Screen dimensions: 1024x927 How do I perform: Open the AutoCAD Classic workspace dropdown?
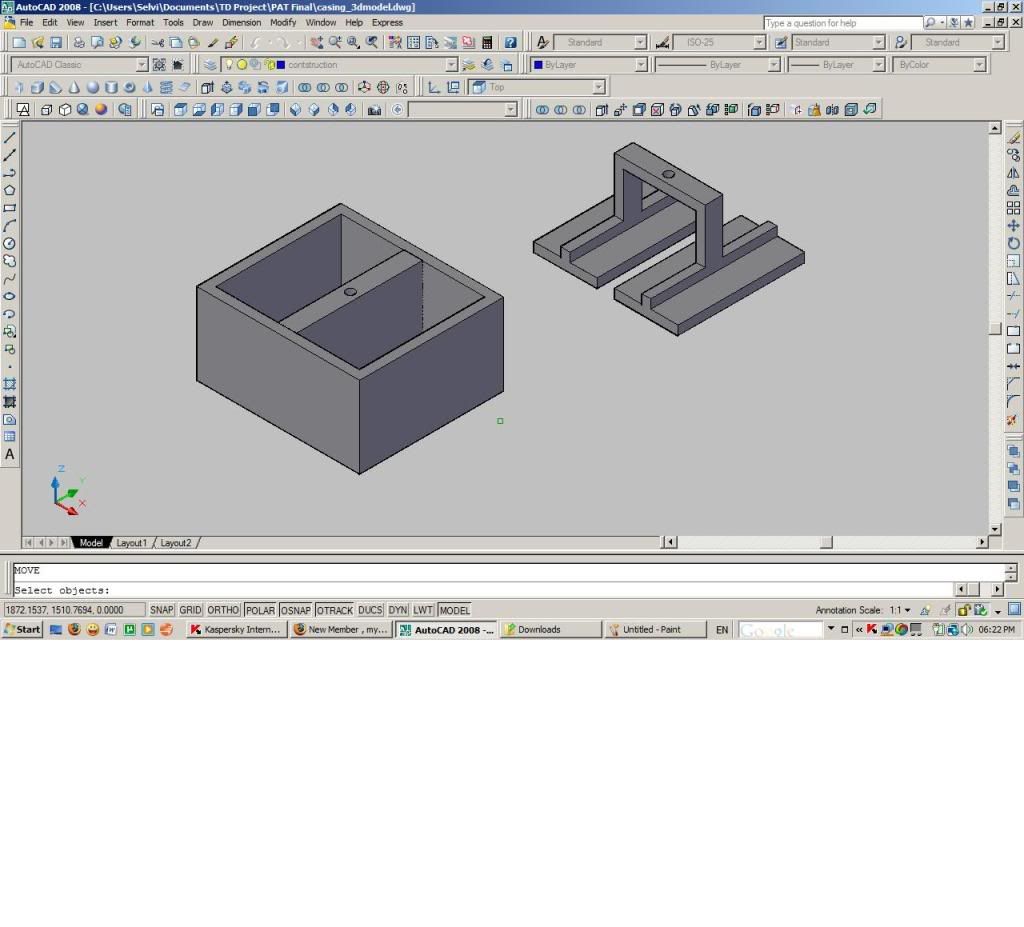click(x=141, y=65)
